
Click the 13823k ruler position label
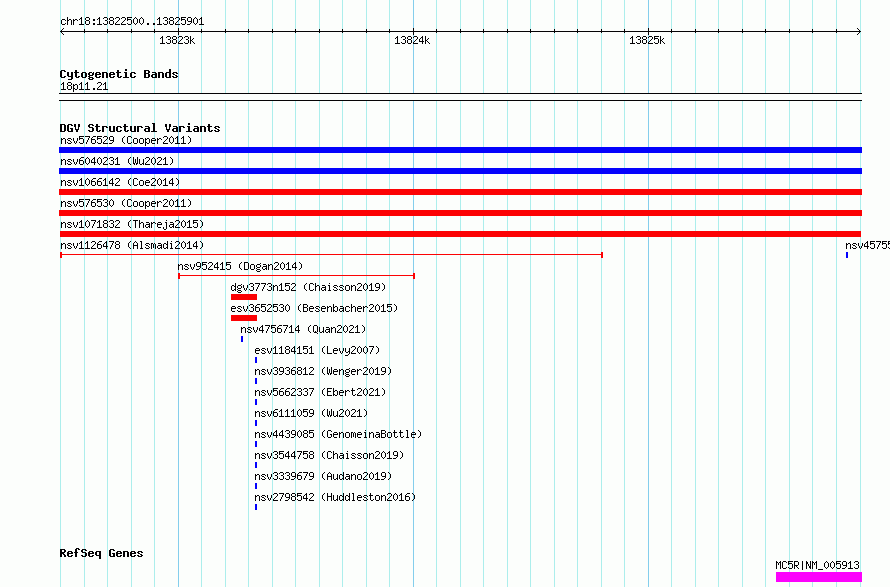click(x=177, y=40)
